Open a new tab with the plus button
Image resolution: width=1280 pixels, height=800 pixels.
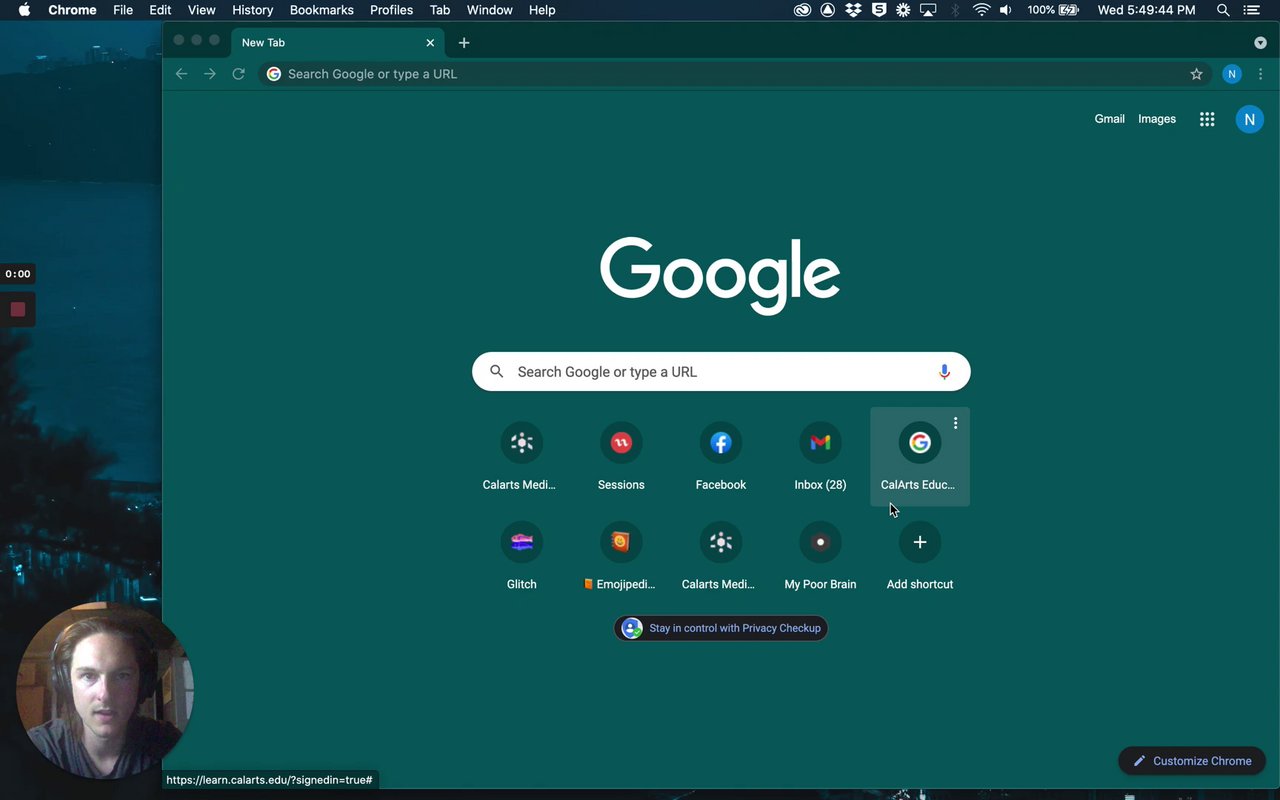tap(464, 43)
